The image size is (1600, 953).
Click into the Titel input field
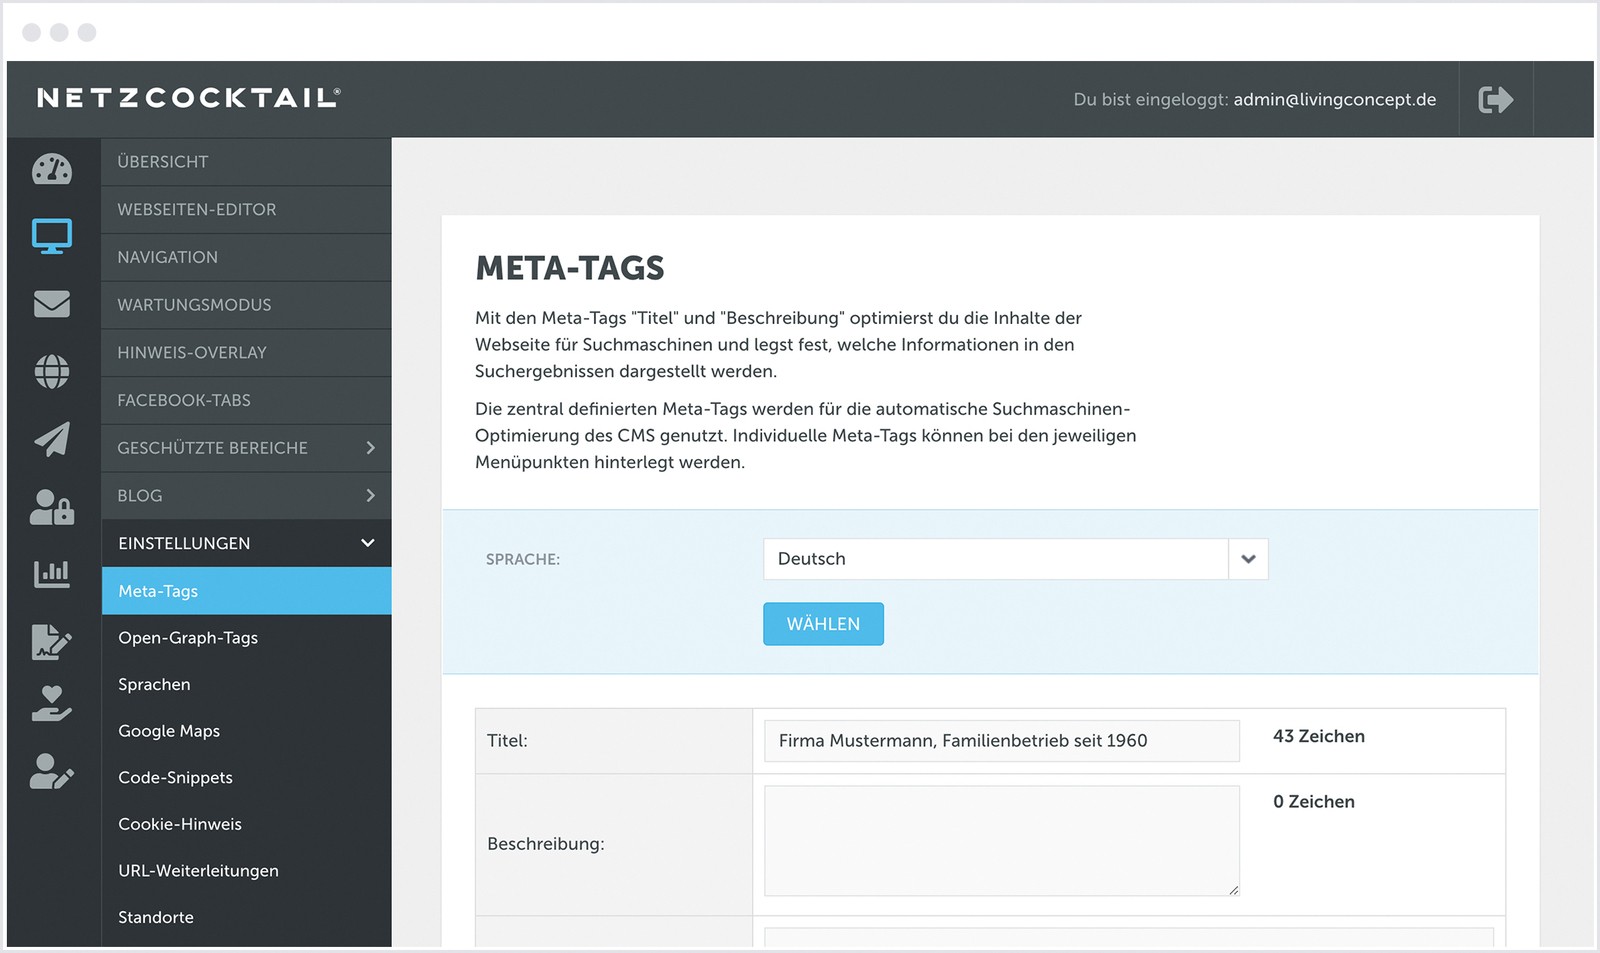click(1001, 741)
